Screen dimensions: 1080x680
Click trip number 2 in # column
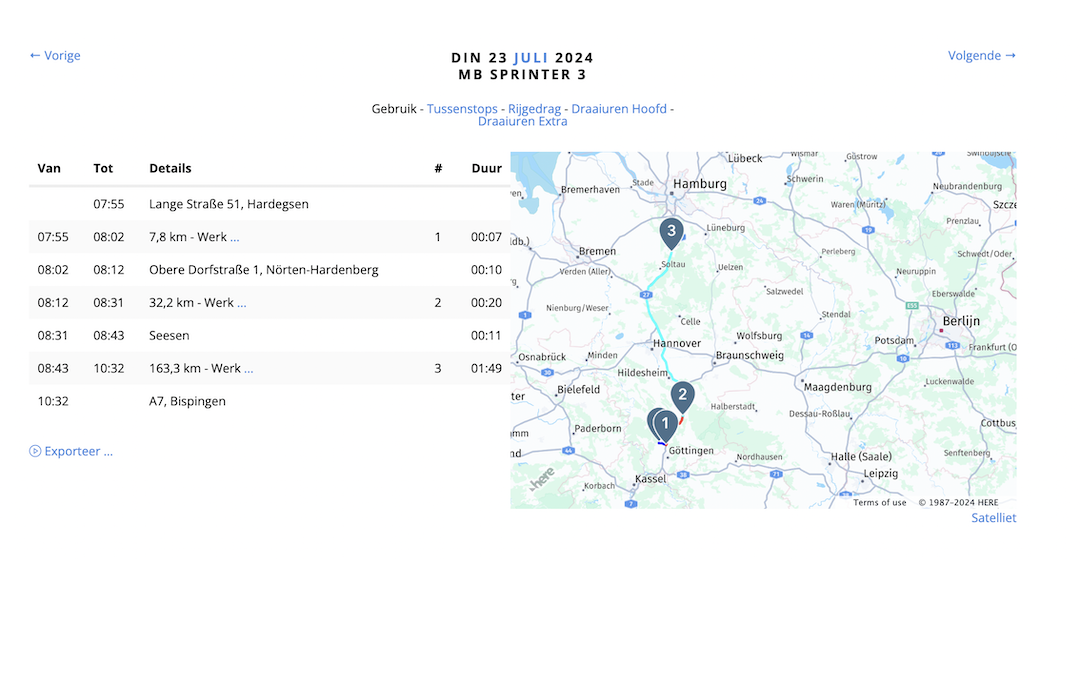[x=437, y=303]
